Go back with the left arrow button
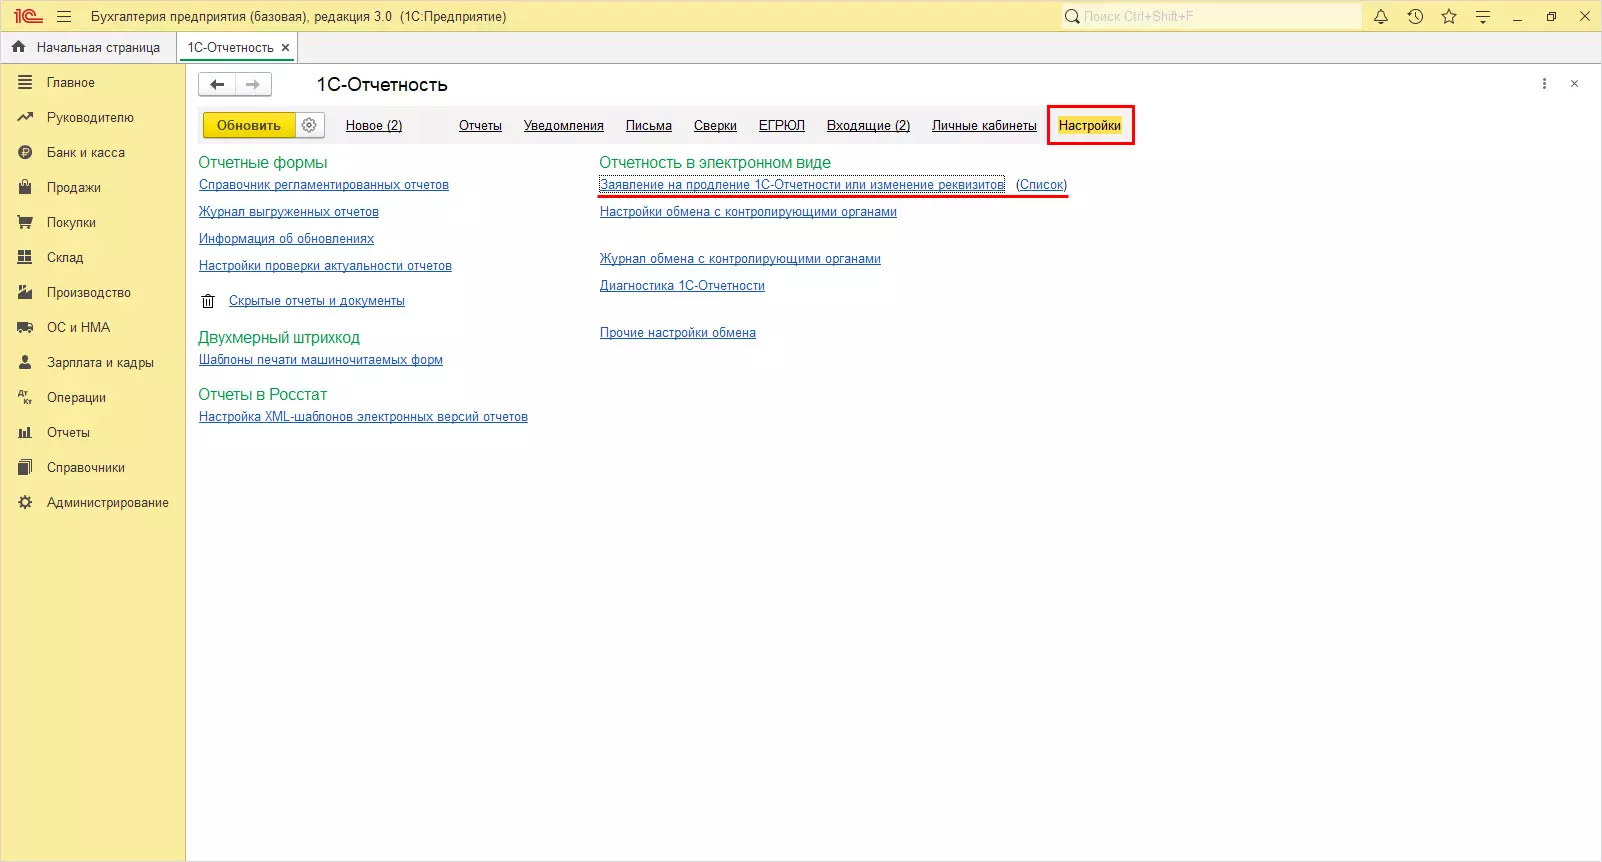The height and width of the screenshot is (862, 1602). pyautogui.click(x=217, y=84)
